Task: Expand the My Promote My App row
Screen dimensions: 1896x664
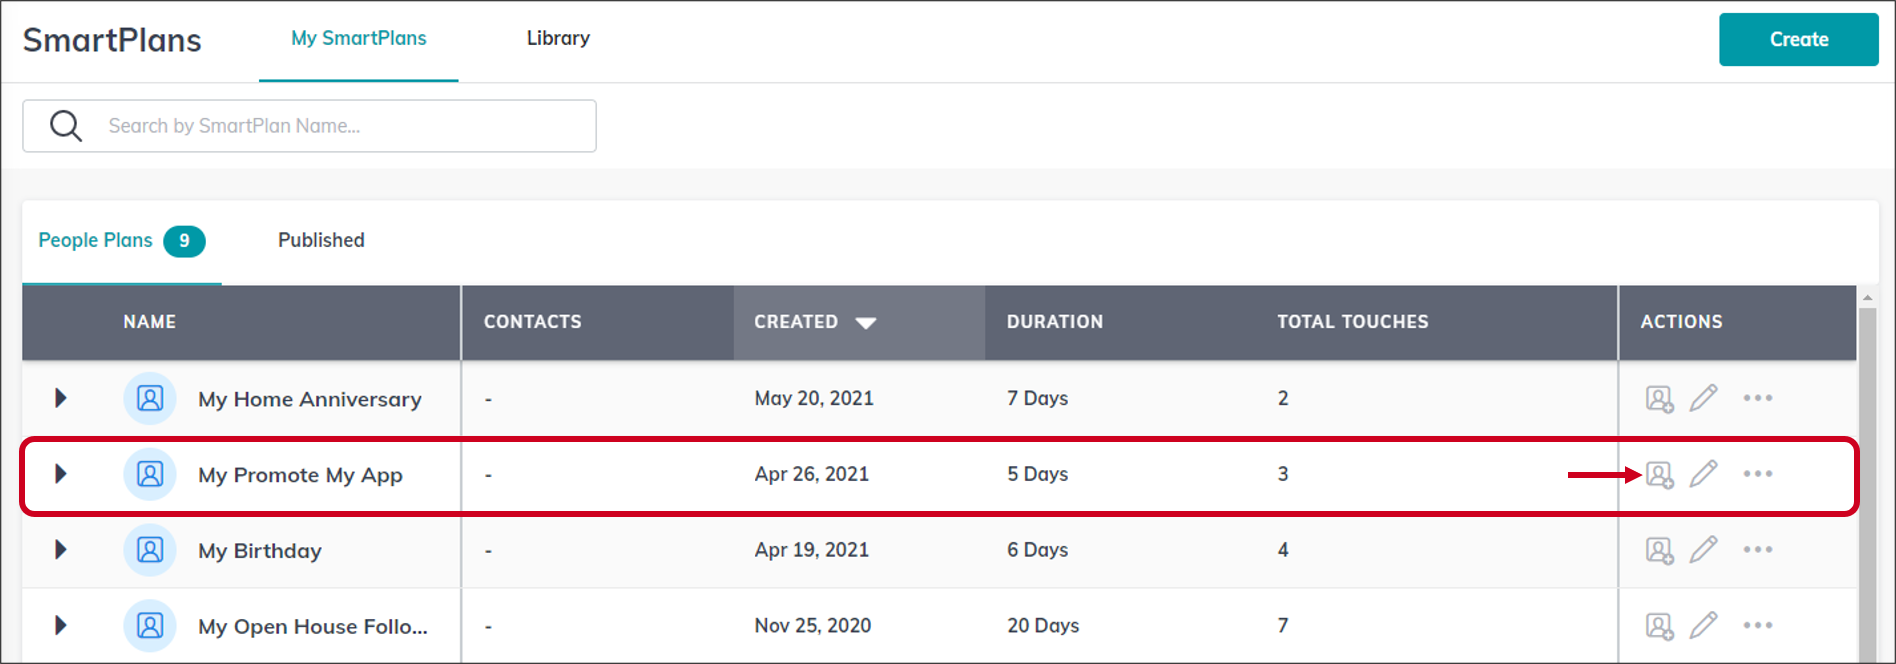Action: pos(61,474)
